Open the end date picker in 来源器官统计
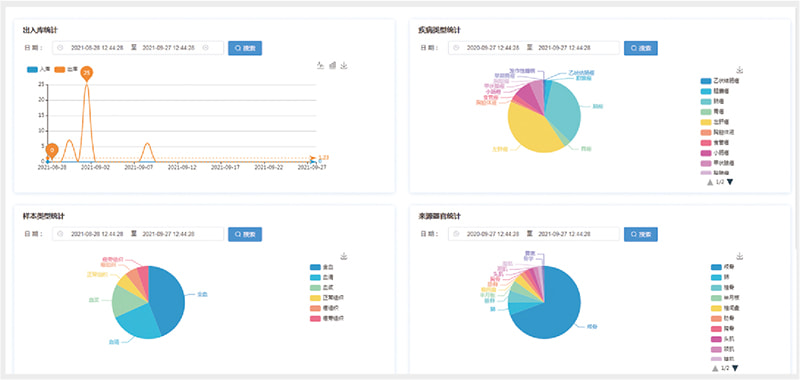This screenshot has height=380, width=800. tap(565, 234)
